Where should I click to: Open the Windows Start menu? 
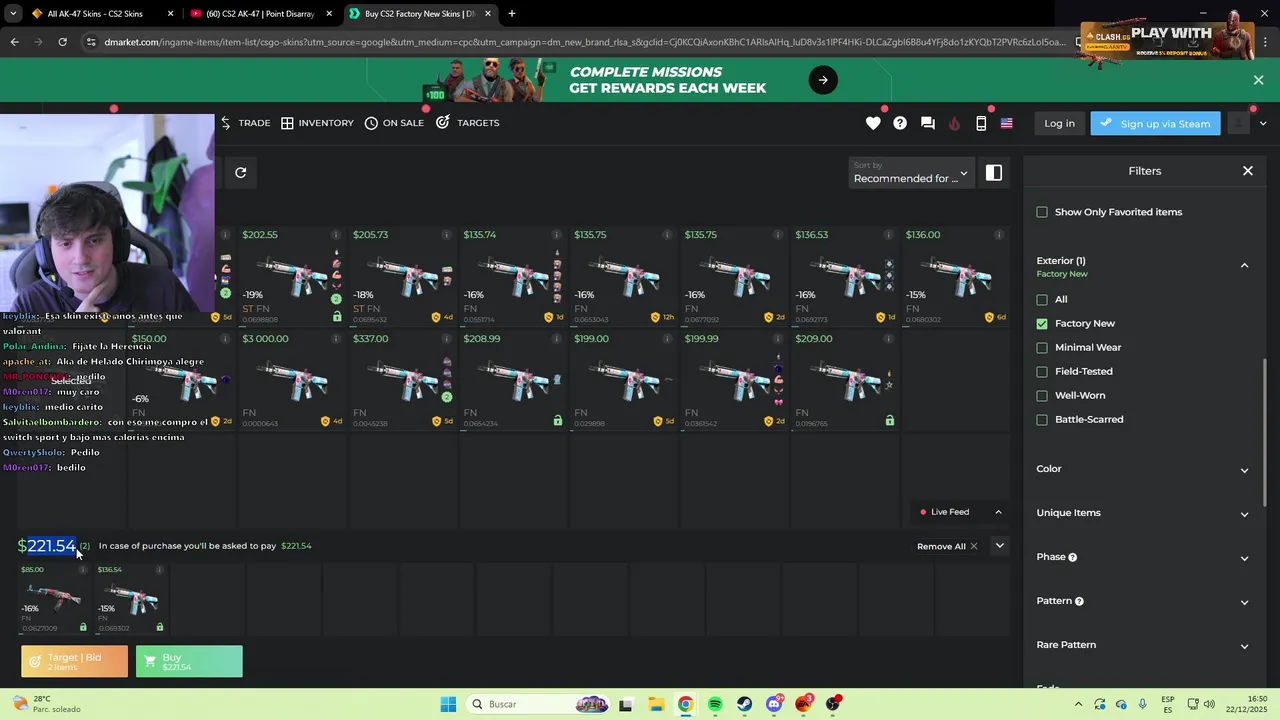(448, 704)
